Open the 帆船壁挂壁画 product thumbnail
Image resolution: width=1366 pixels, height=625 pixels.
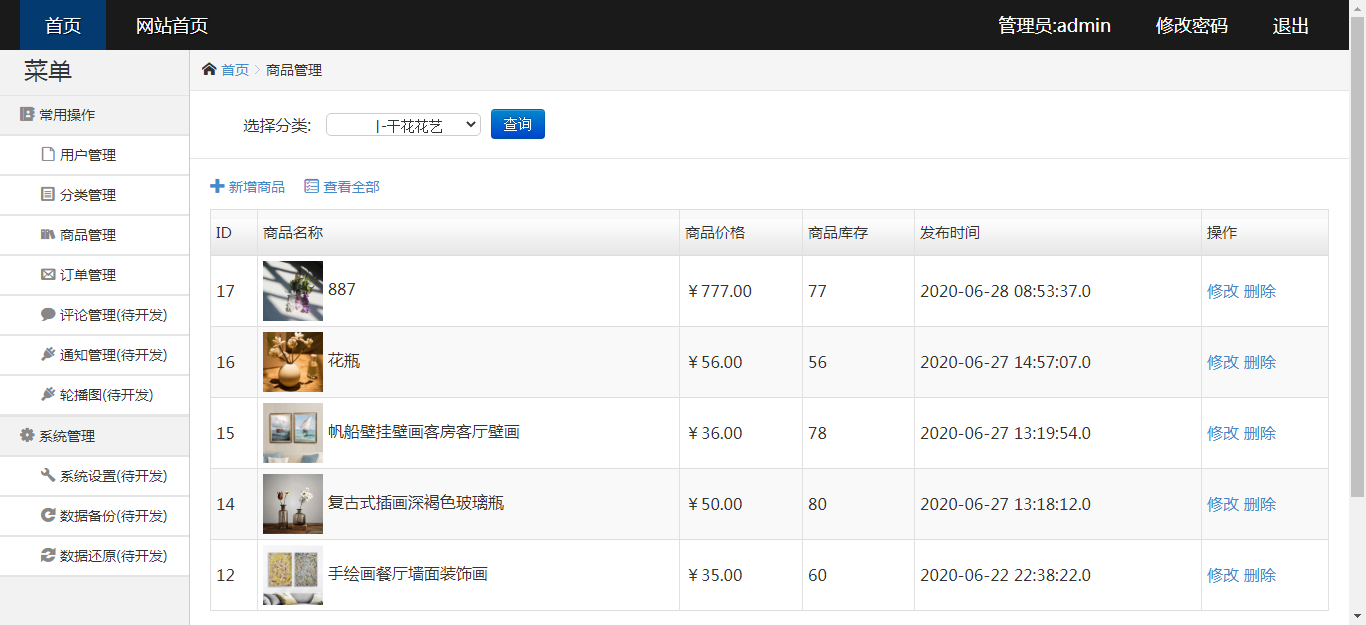(x=292, y=433)
